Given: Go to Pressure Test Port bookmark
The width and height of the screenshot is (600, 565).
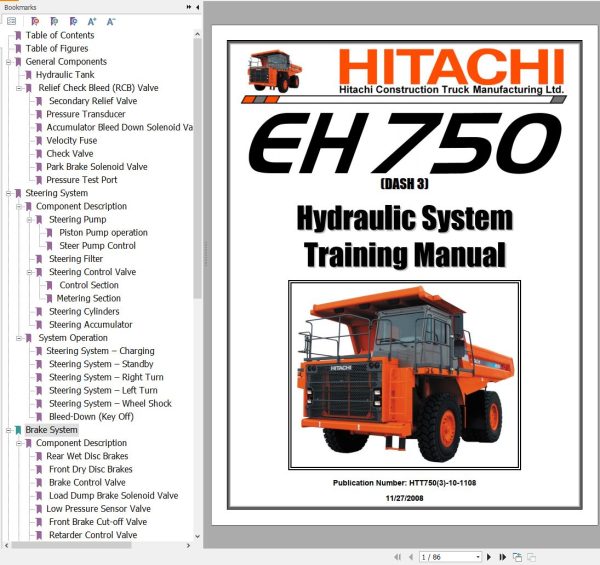Looking at the screenshot, I should (82, 180).
